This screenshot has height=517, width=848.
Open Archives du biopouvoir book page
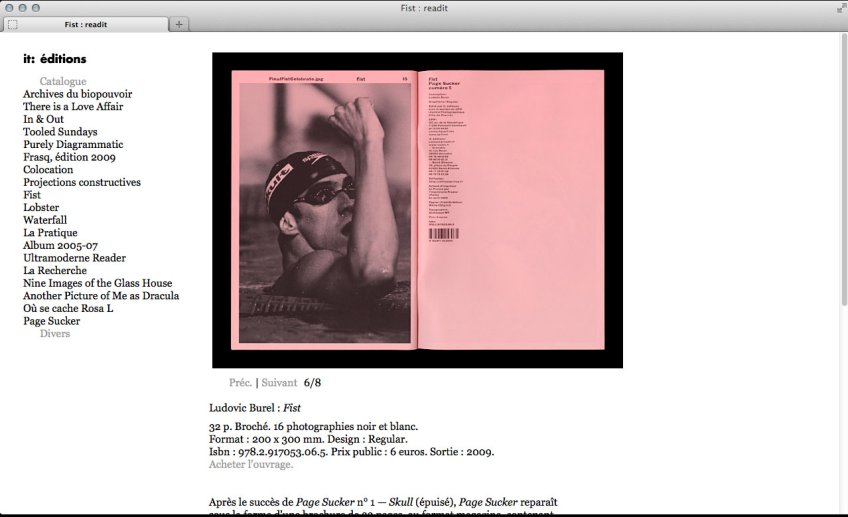tap(77, 94)
